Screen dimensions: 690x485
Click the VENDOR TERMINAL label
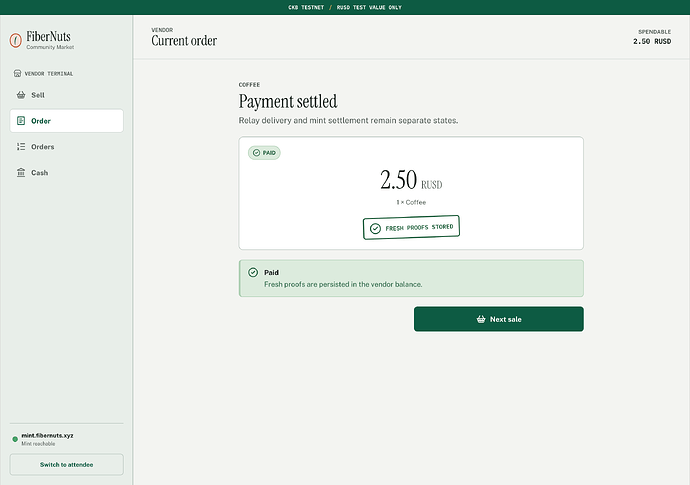[49, 73]
